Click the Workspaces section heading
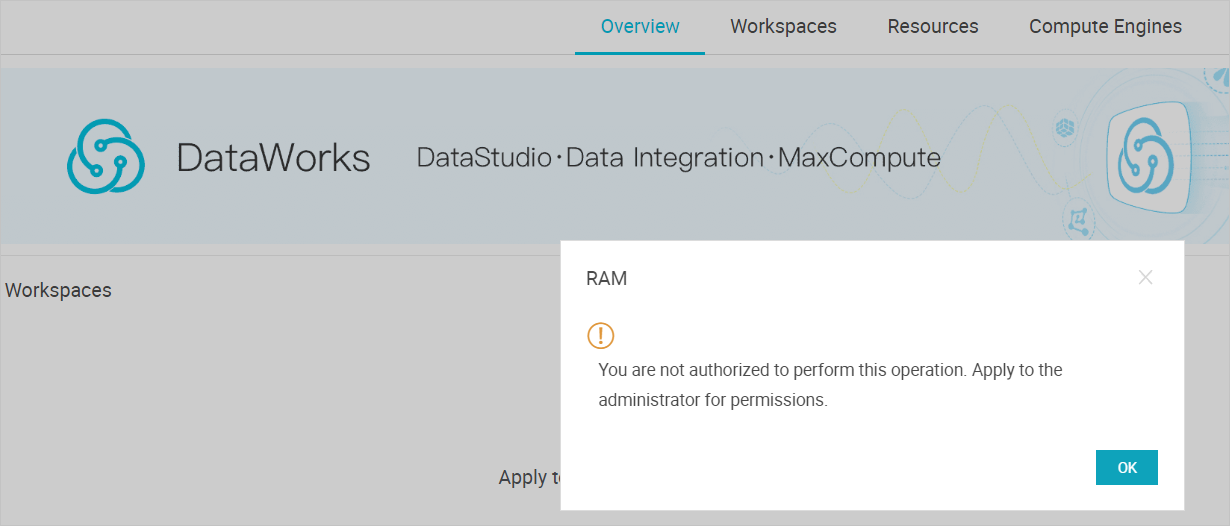This screenshot has width=1230, height=526. coord(58,290)
